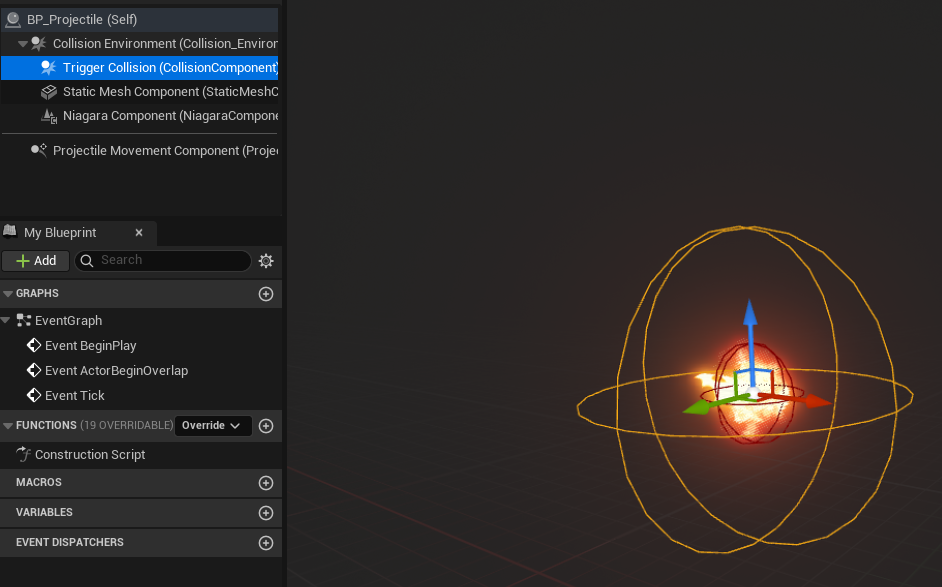Collapse the GRAPHS section
942x587 pixels.
coord(8,293)
